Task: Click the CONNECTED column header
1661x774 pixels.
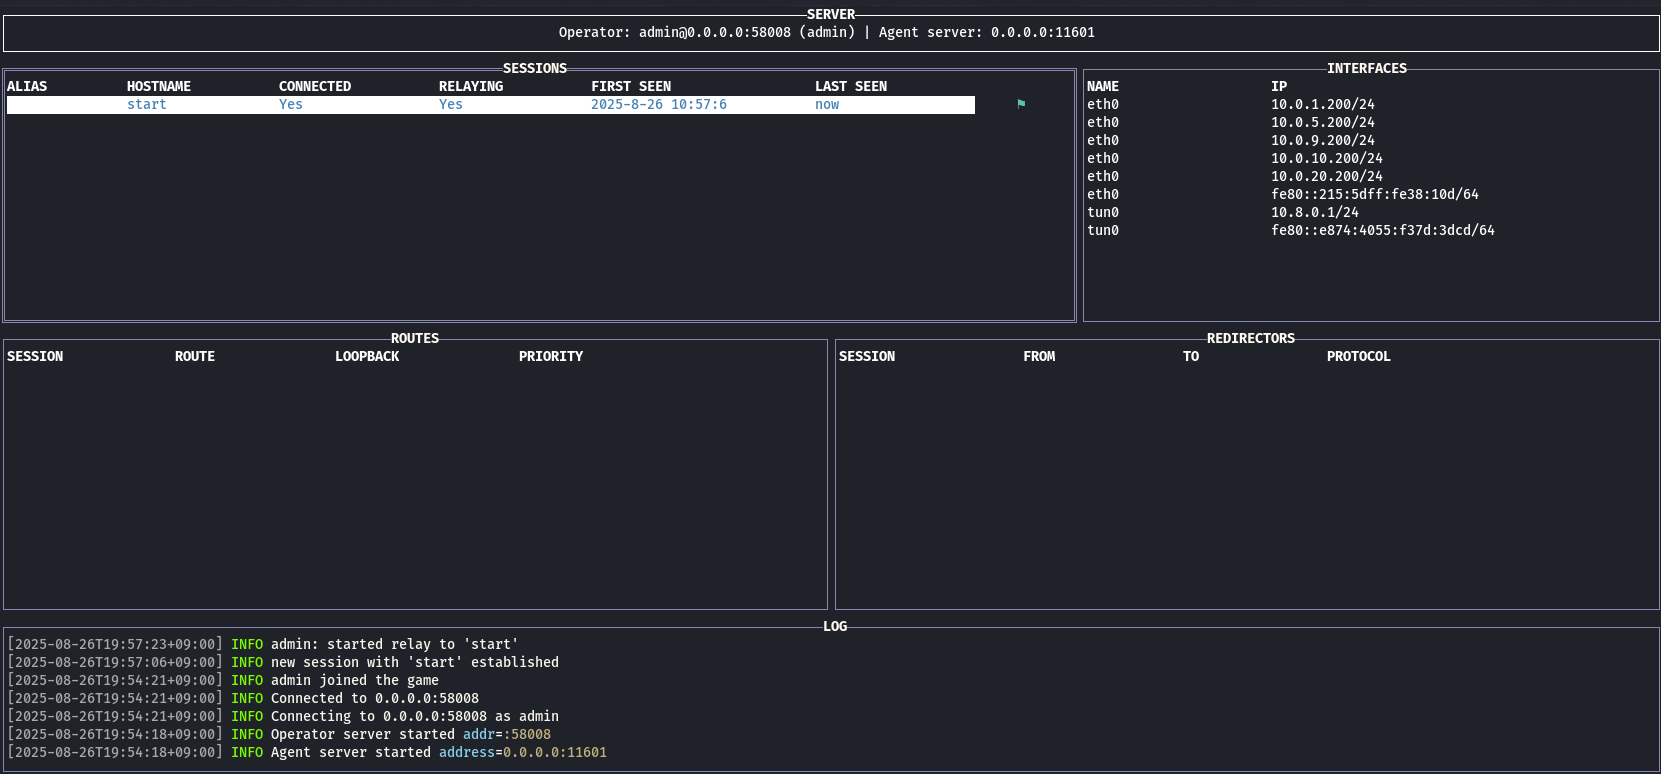Action: pos(315,87)
